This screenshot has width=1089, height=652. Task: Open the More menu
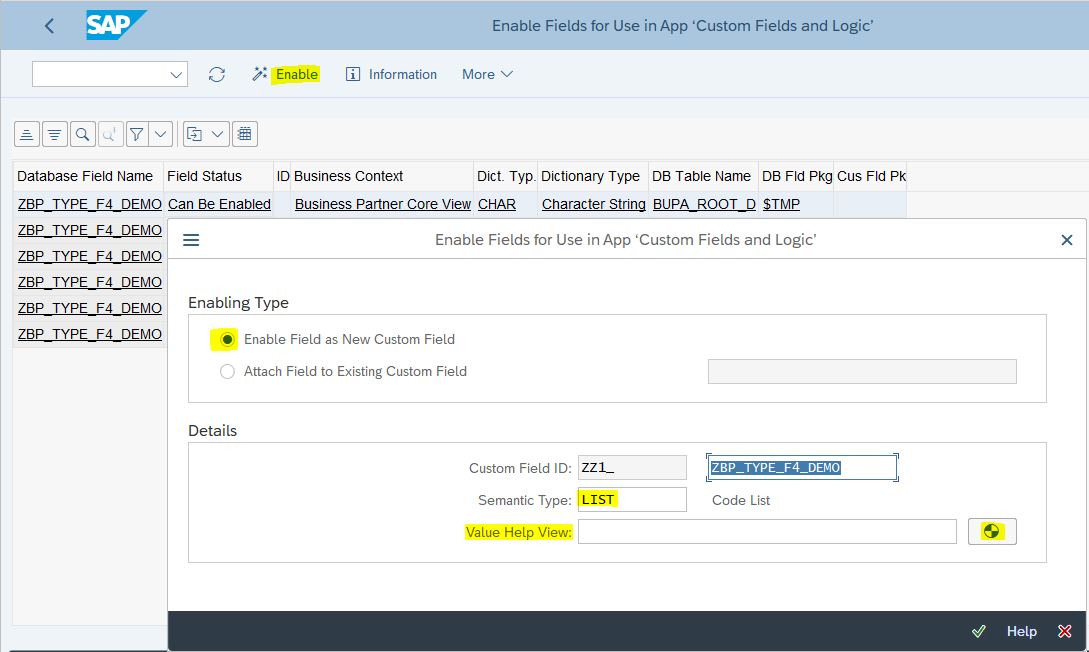tap(486, 73)
